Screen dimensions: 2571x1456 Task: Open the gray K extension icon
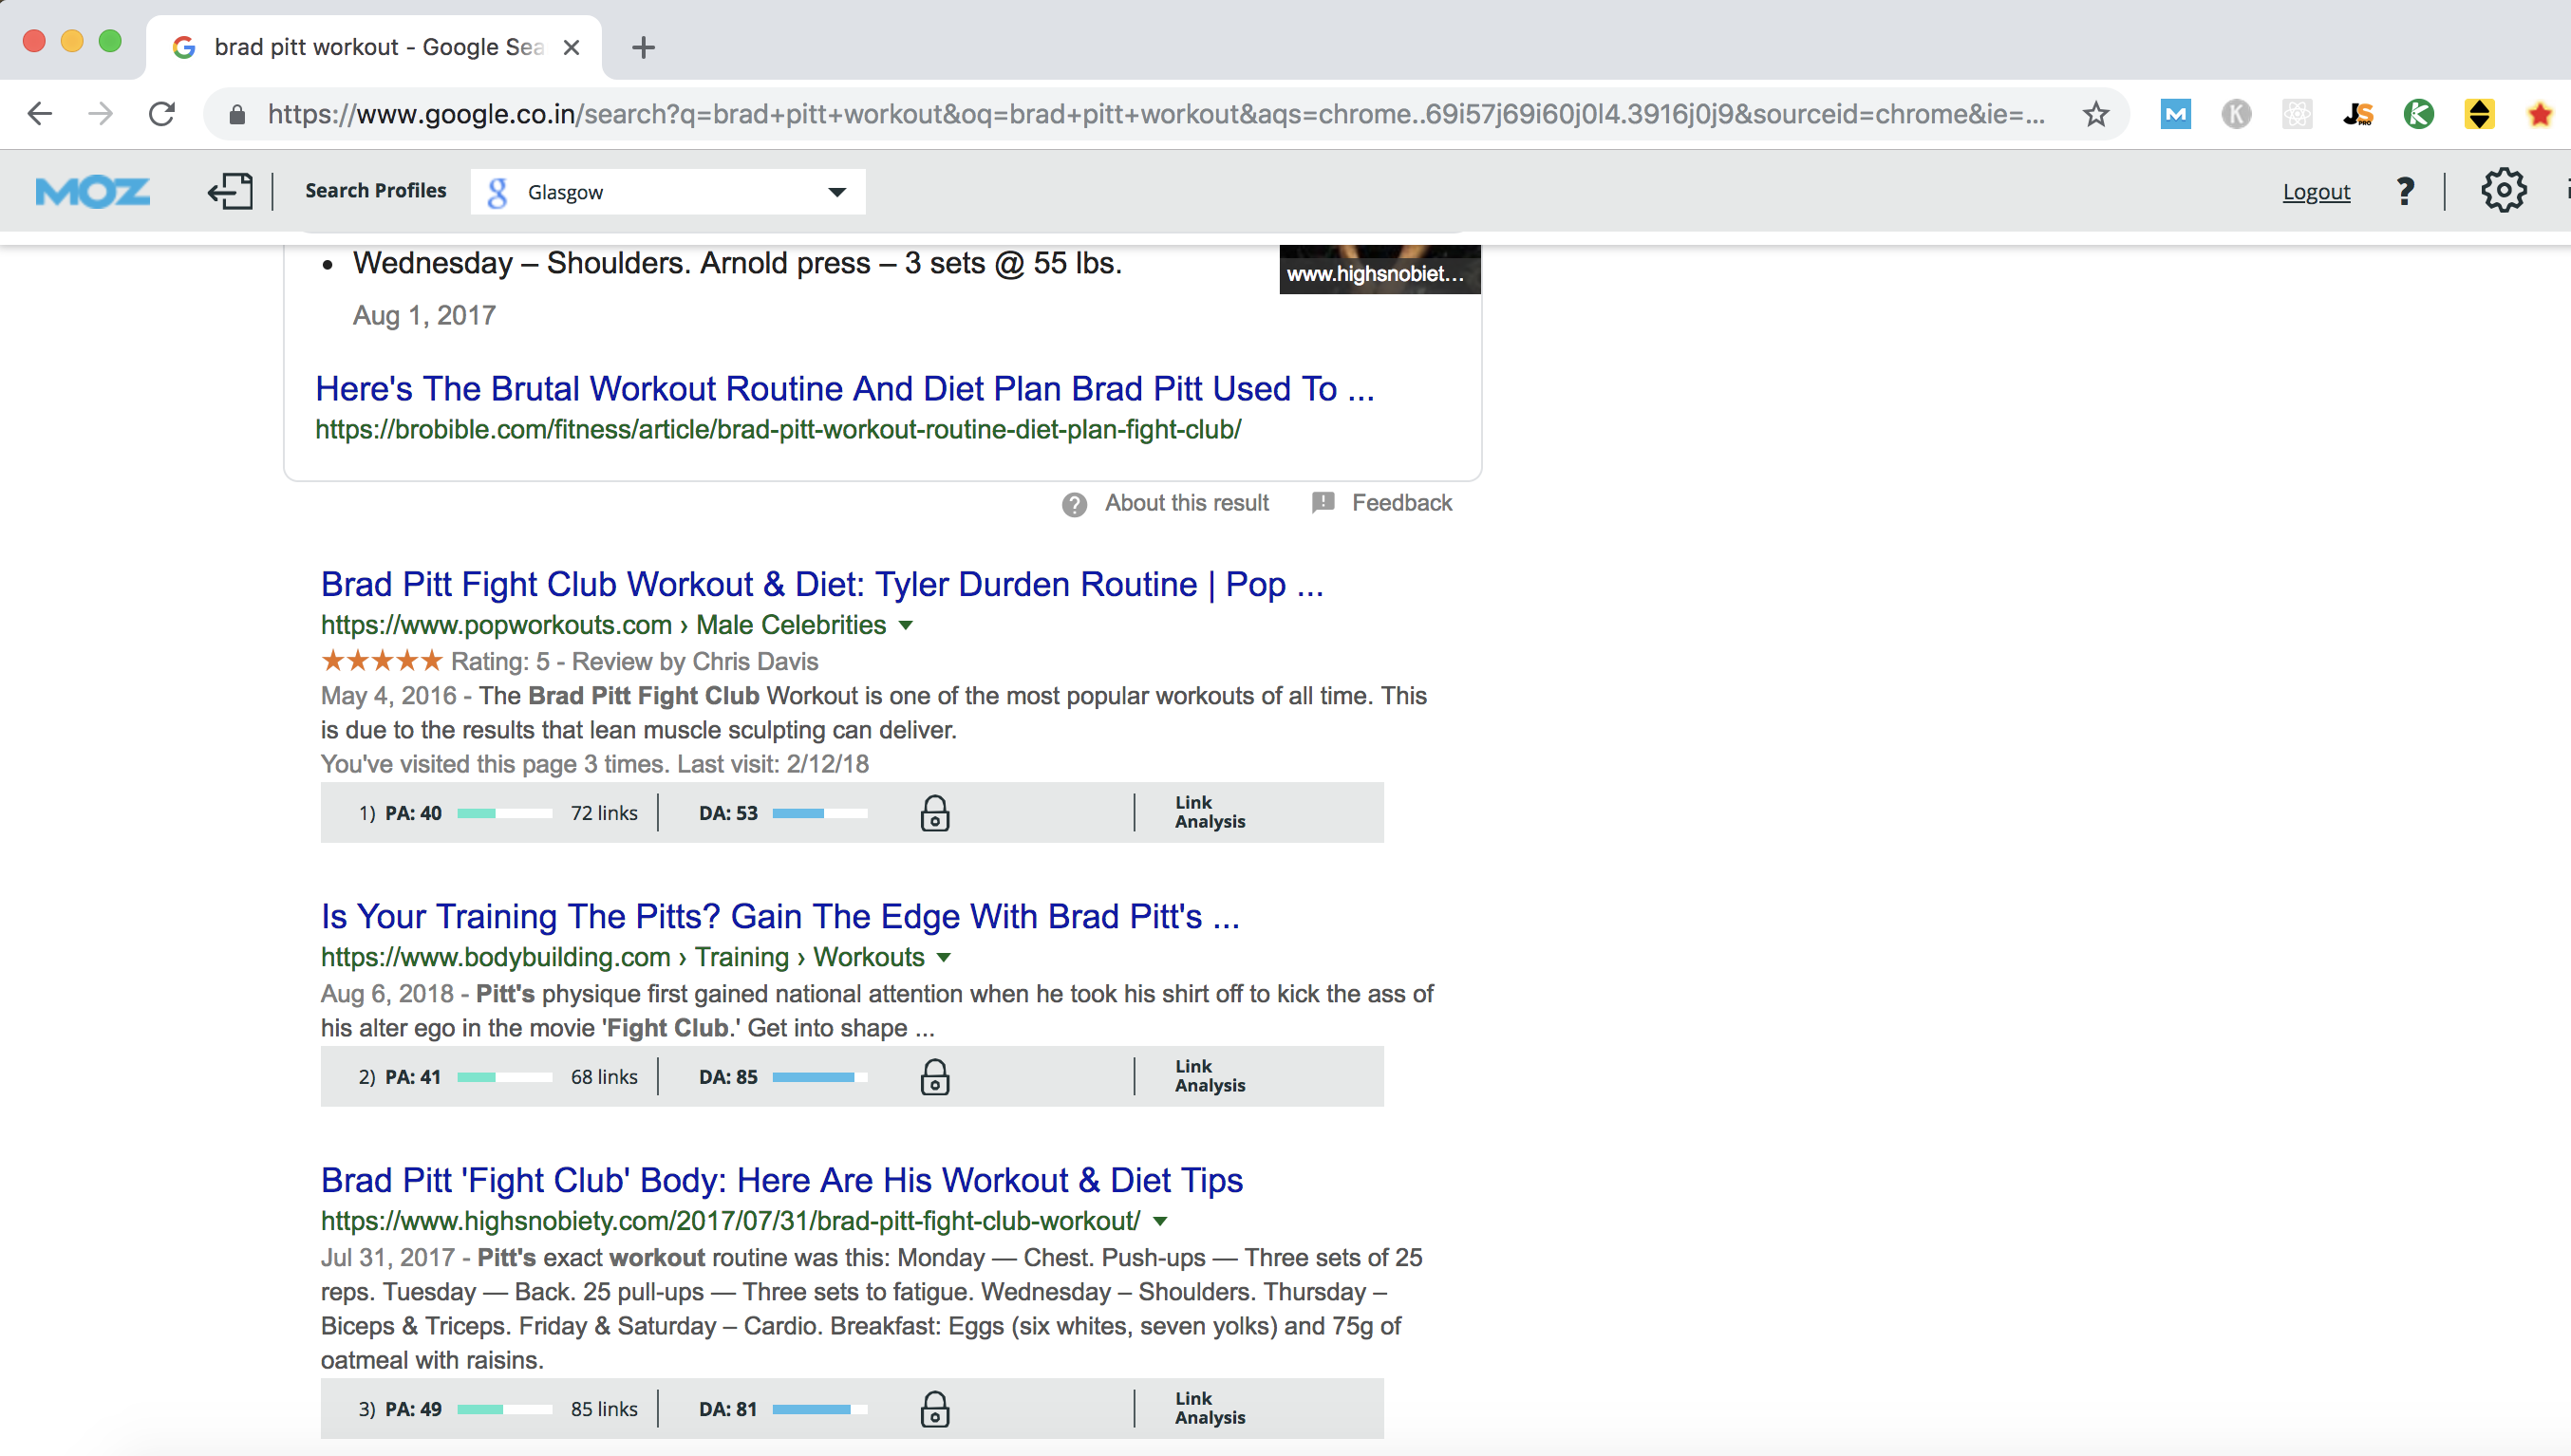(2236, 114)
